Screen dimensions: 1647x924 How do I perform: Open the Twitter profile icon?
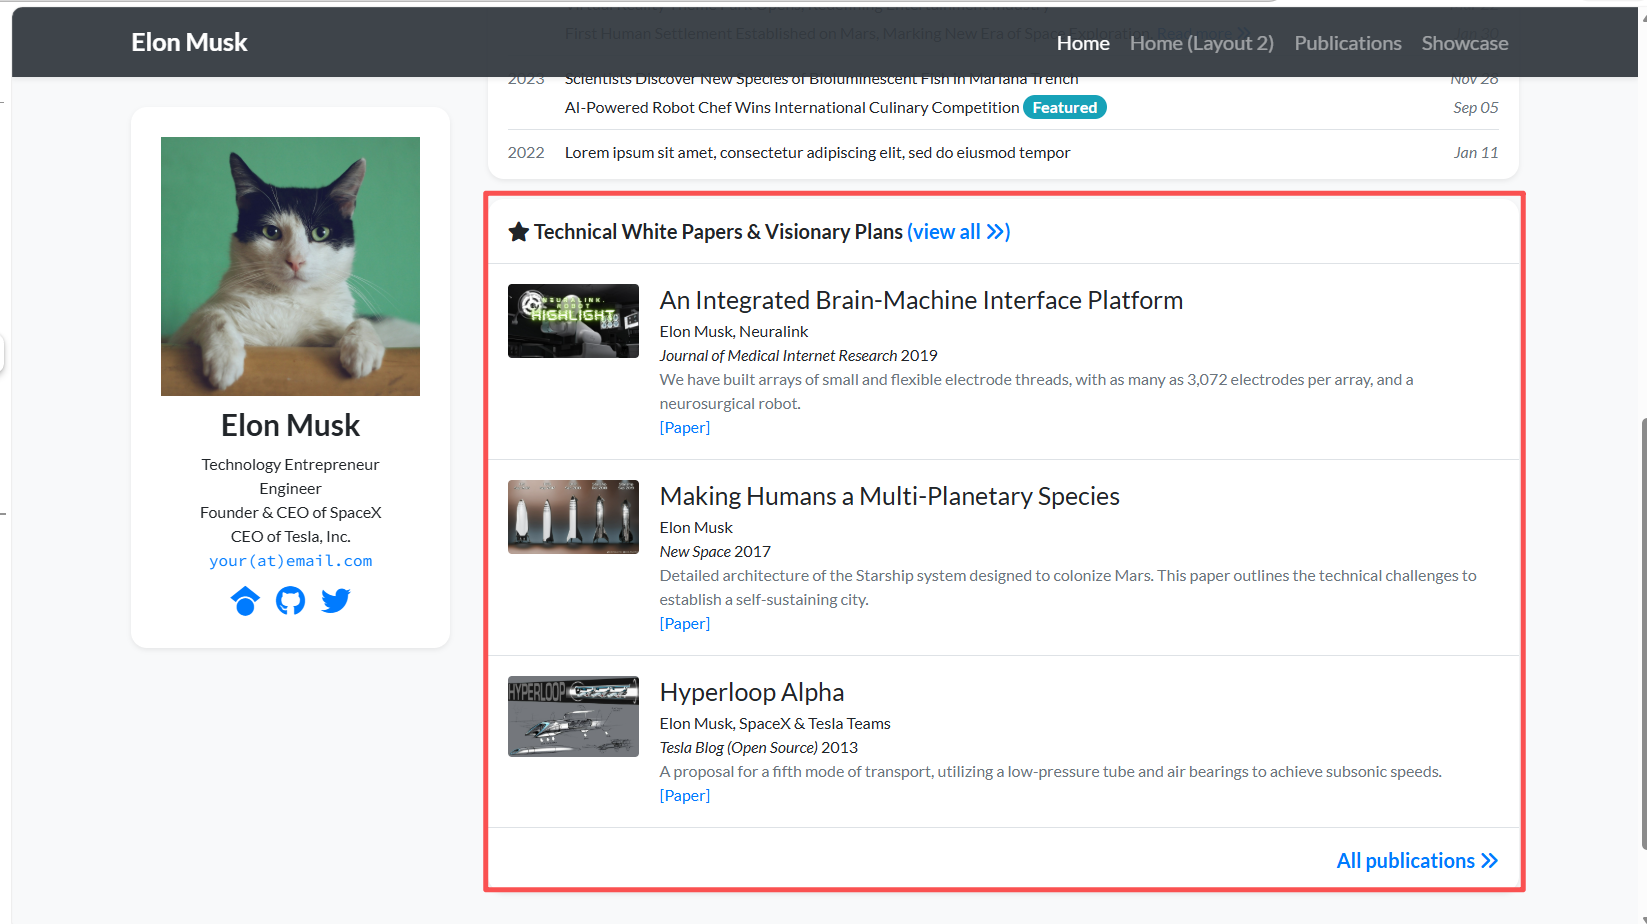pos(336,601)
